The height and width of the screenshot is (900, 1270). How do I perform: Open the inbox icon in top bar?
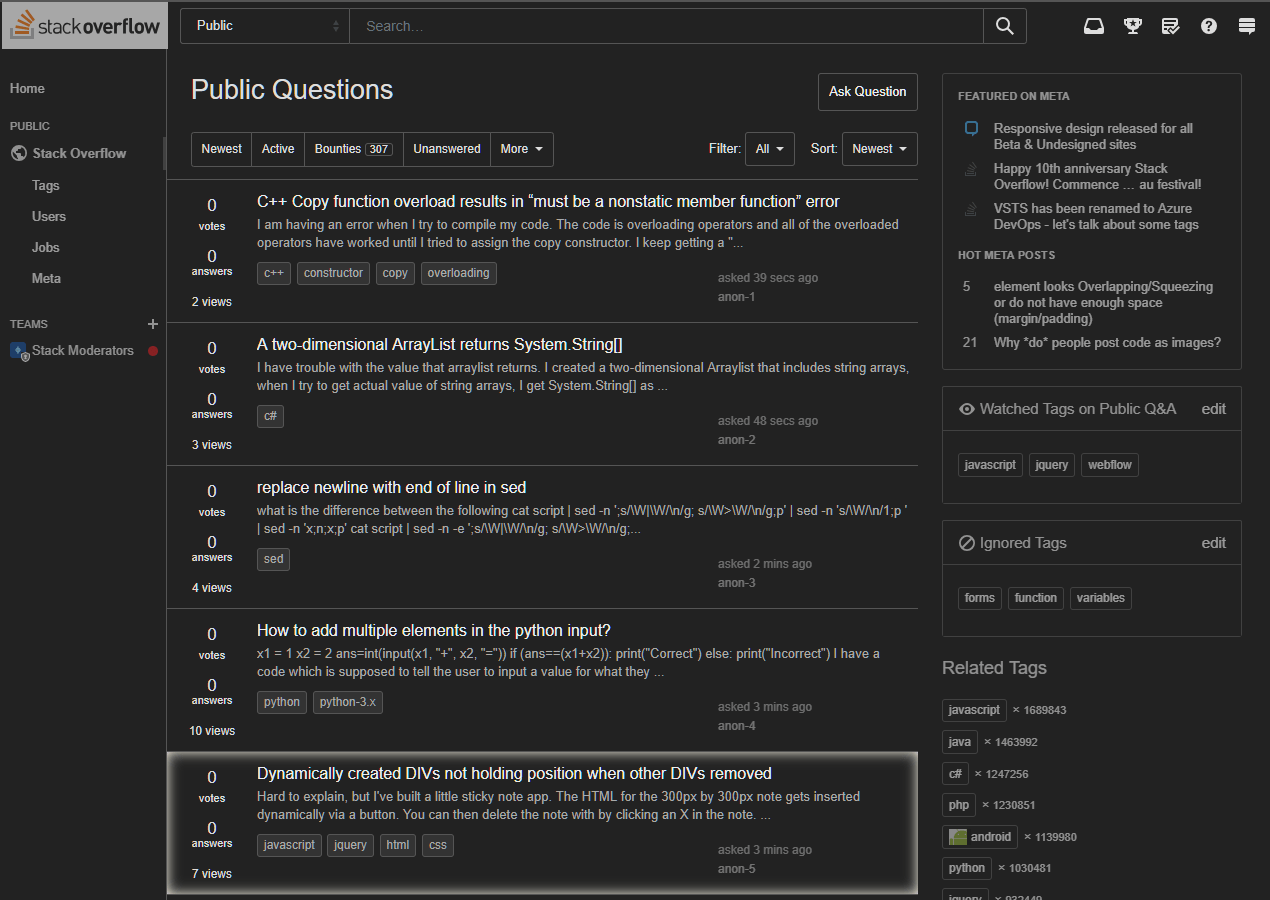pos(1094,26)
